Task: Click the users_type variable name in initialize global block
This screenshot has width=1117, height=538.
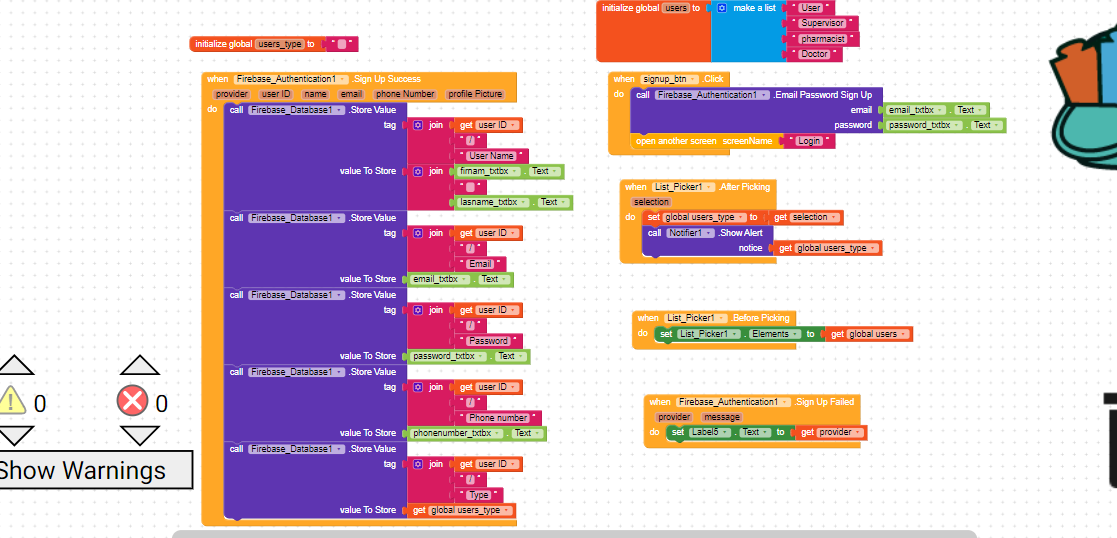Action: [280, 44]
